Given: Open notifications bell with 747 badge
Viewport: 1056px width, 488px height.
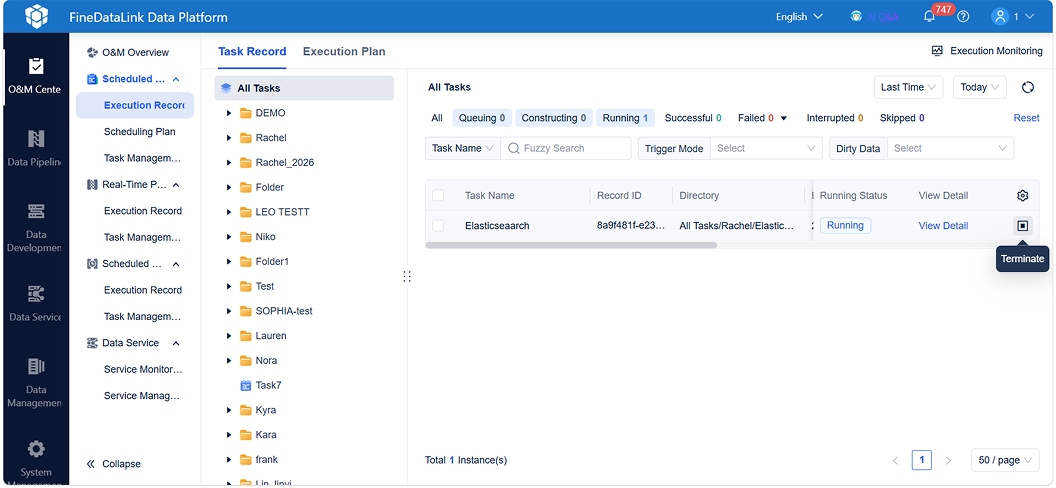Looking at the screenshot, I should 929,17.
